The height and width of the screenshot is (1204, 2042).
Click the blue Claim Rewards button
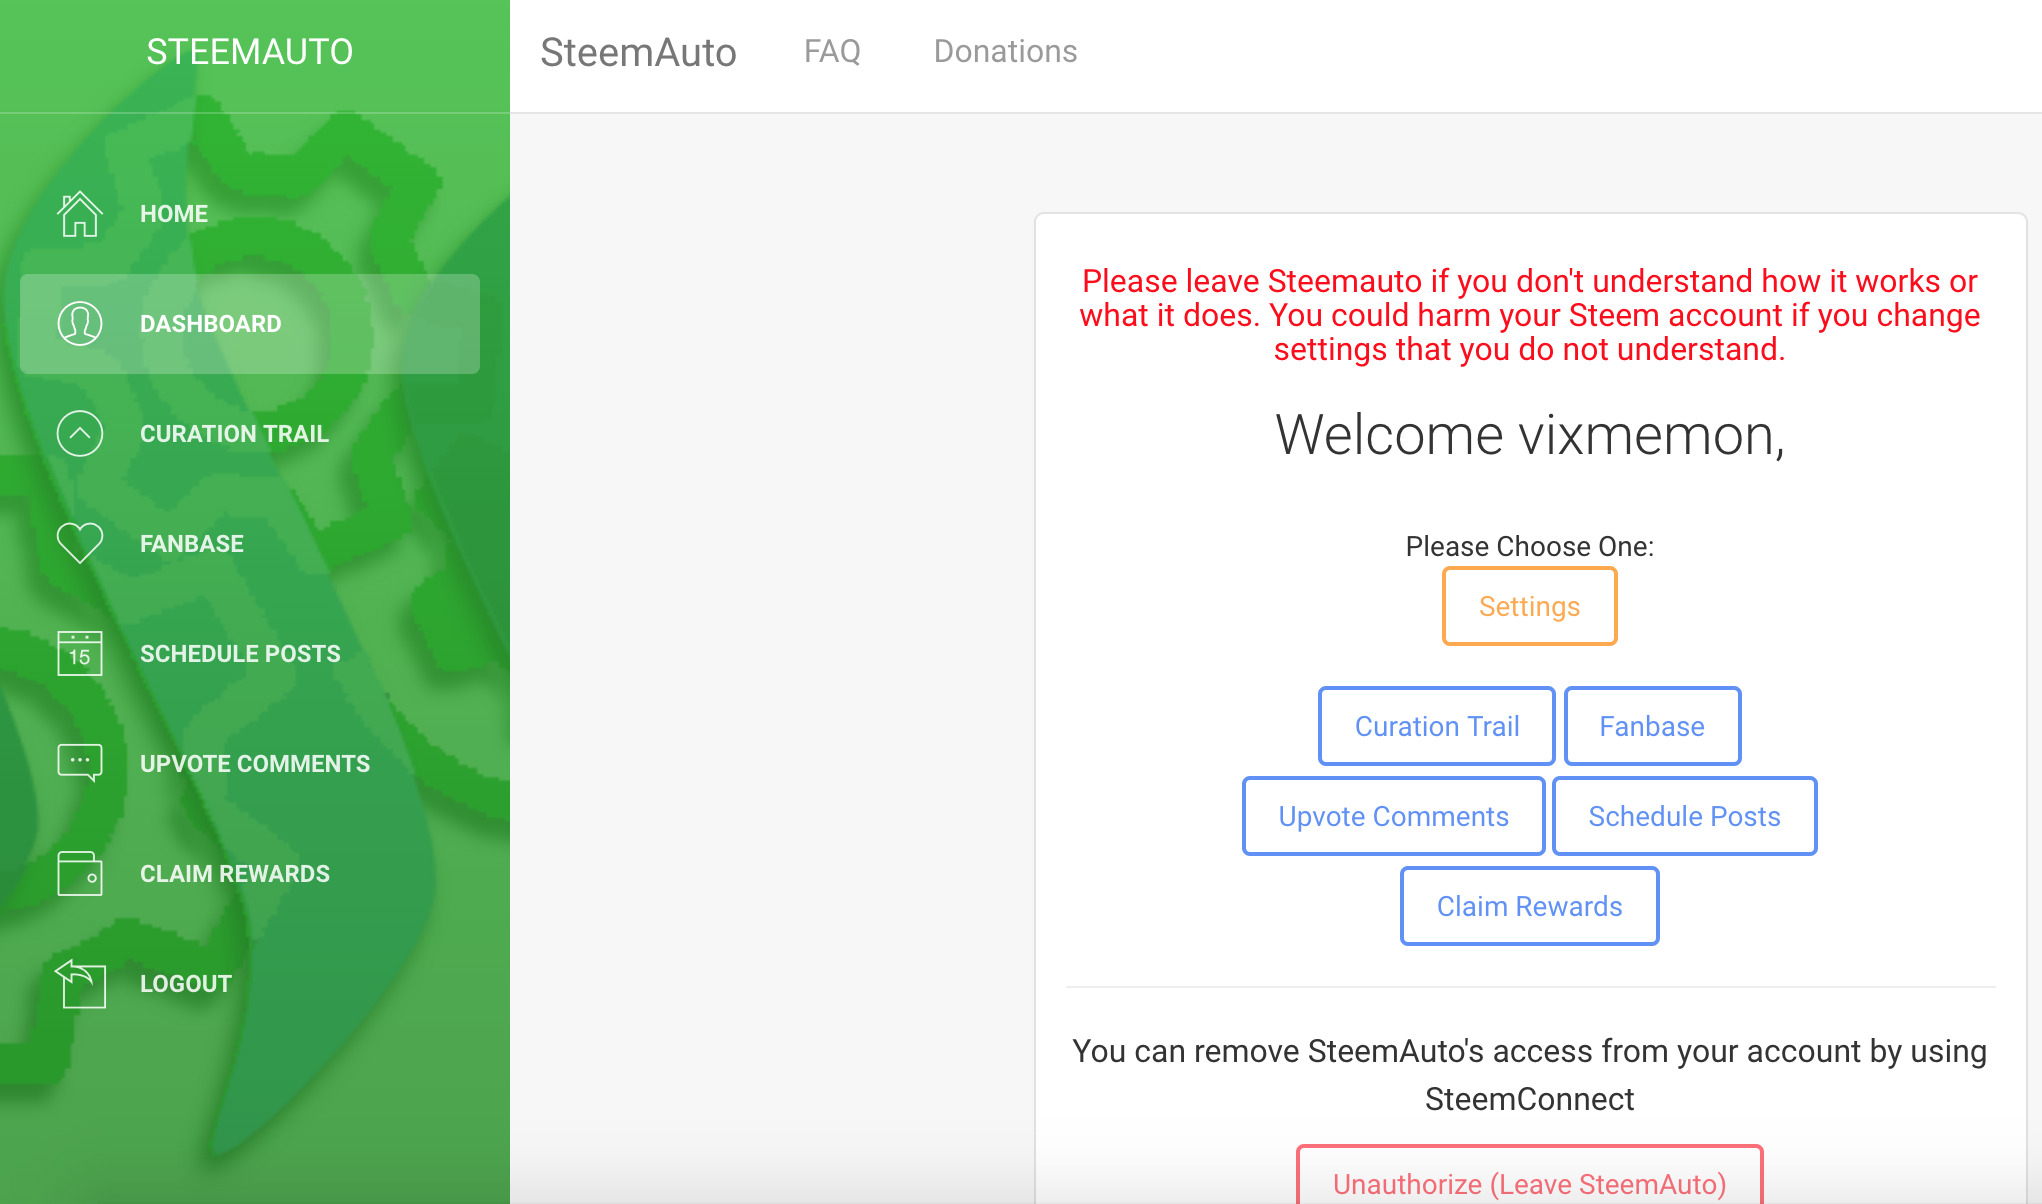coord(1529,906)
